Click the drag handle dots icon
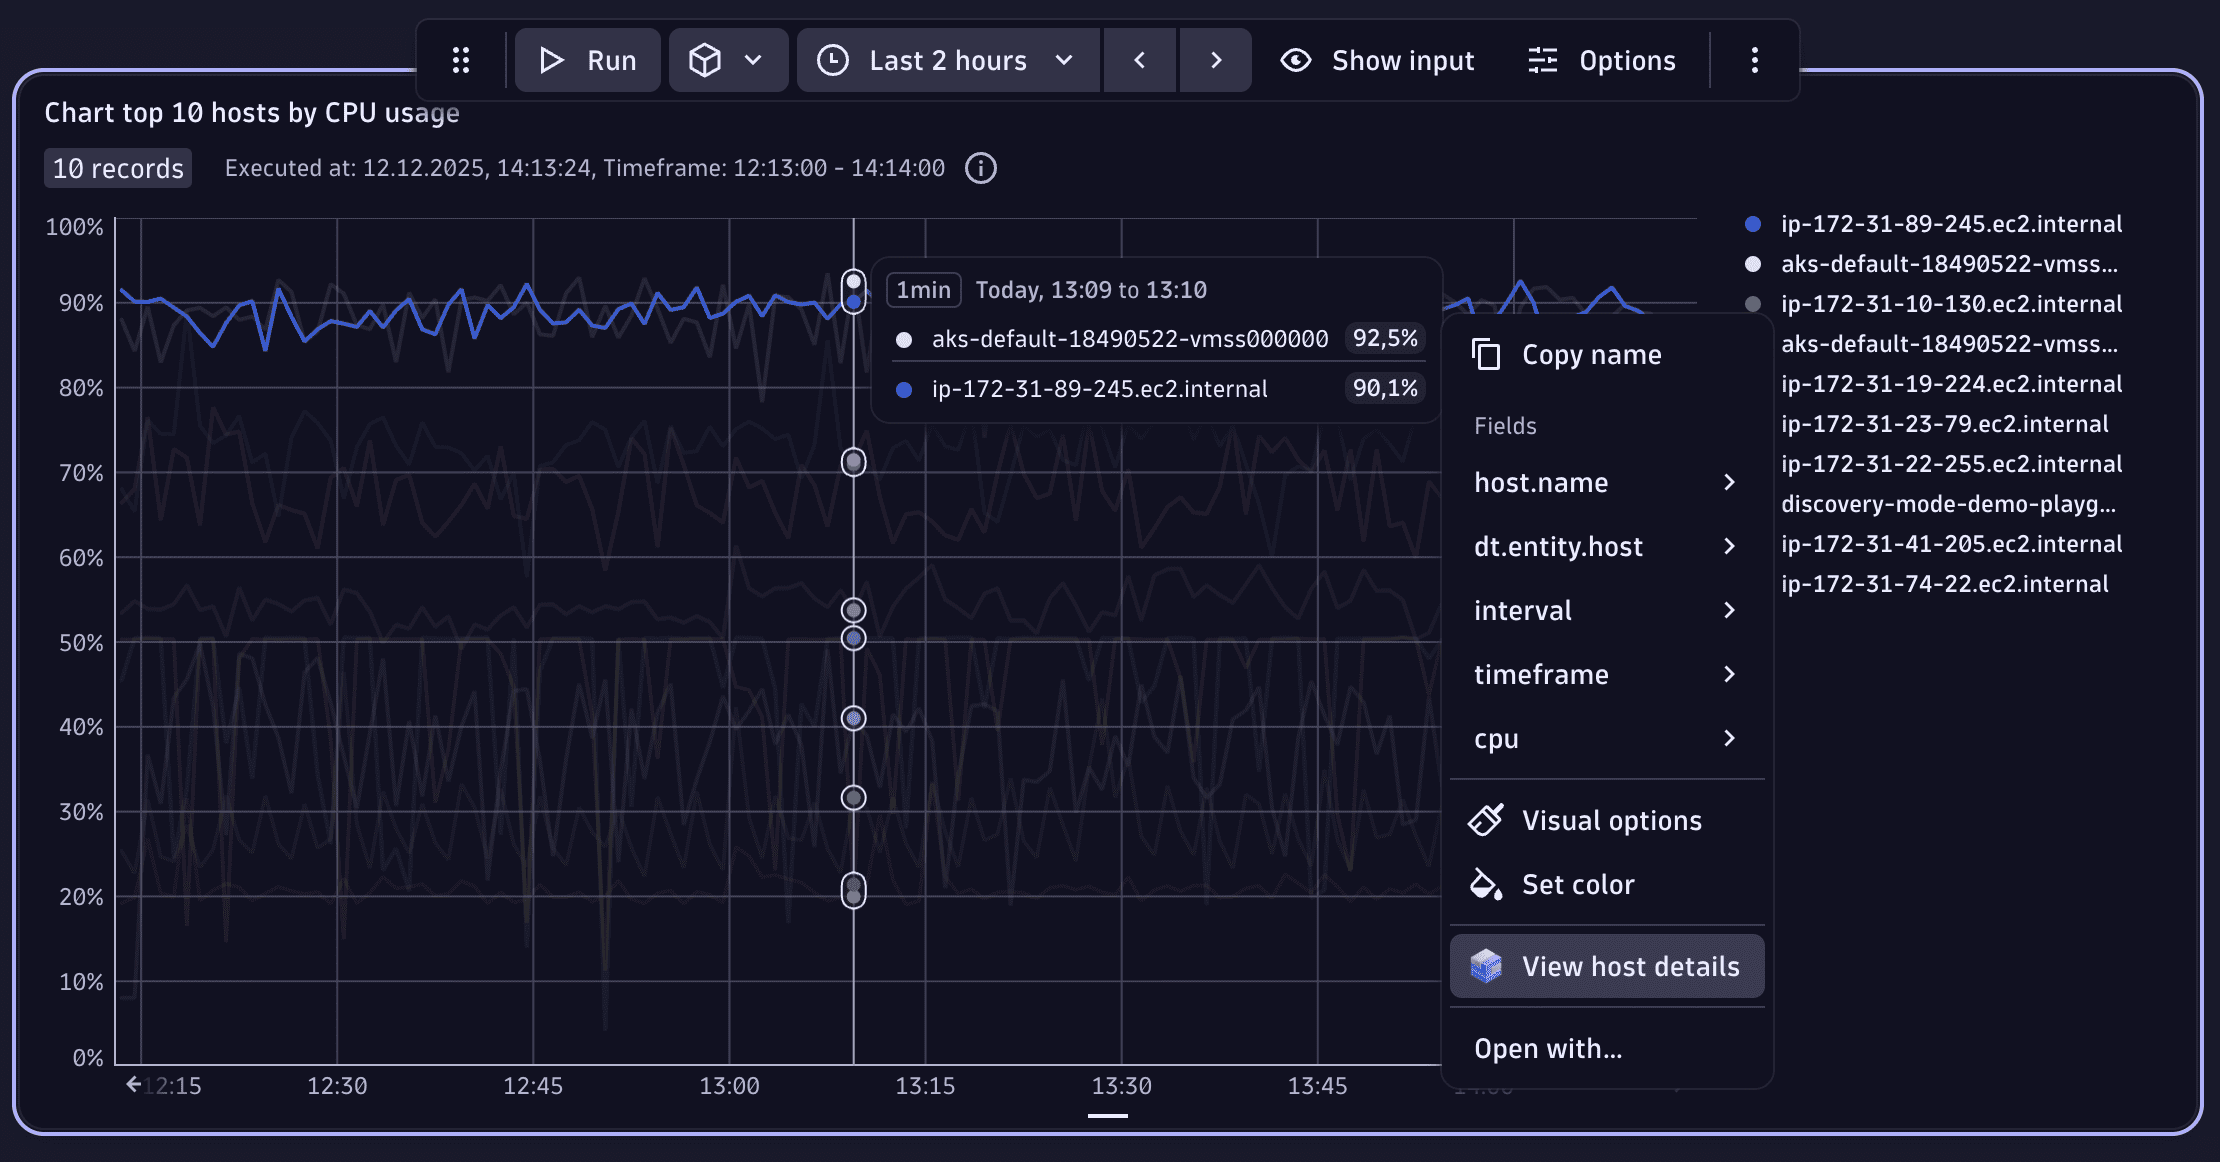The height and width of the screenshot is (1162, 2220). pyautogui.click(x=461, y=61)
